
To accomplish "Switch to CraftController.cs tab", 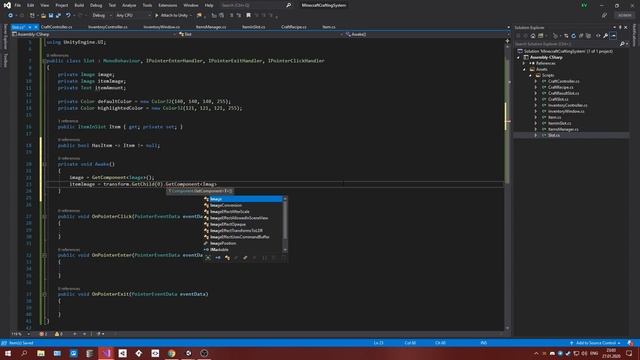I will 56,27.
